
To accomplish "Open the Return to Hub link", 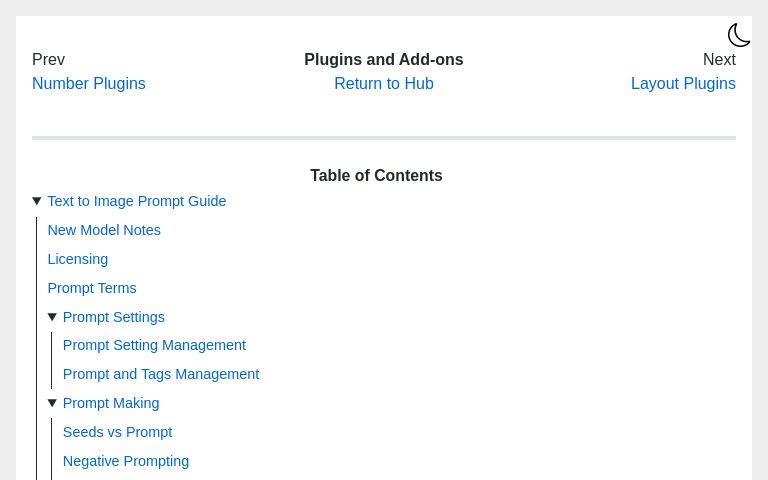I will click(384, 83).
